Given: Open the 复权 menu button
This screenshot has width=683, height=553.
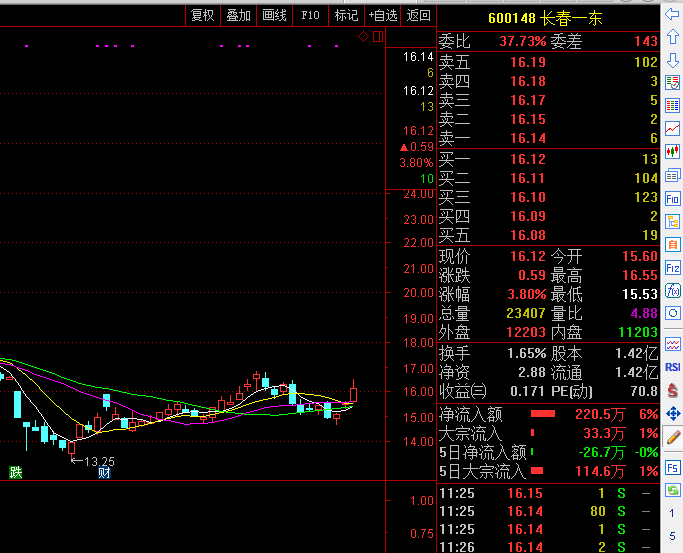Looking at the screenshot, I should coord(203,16).
